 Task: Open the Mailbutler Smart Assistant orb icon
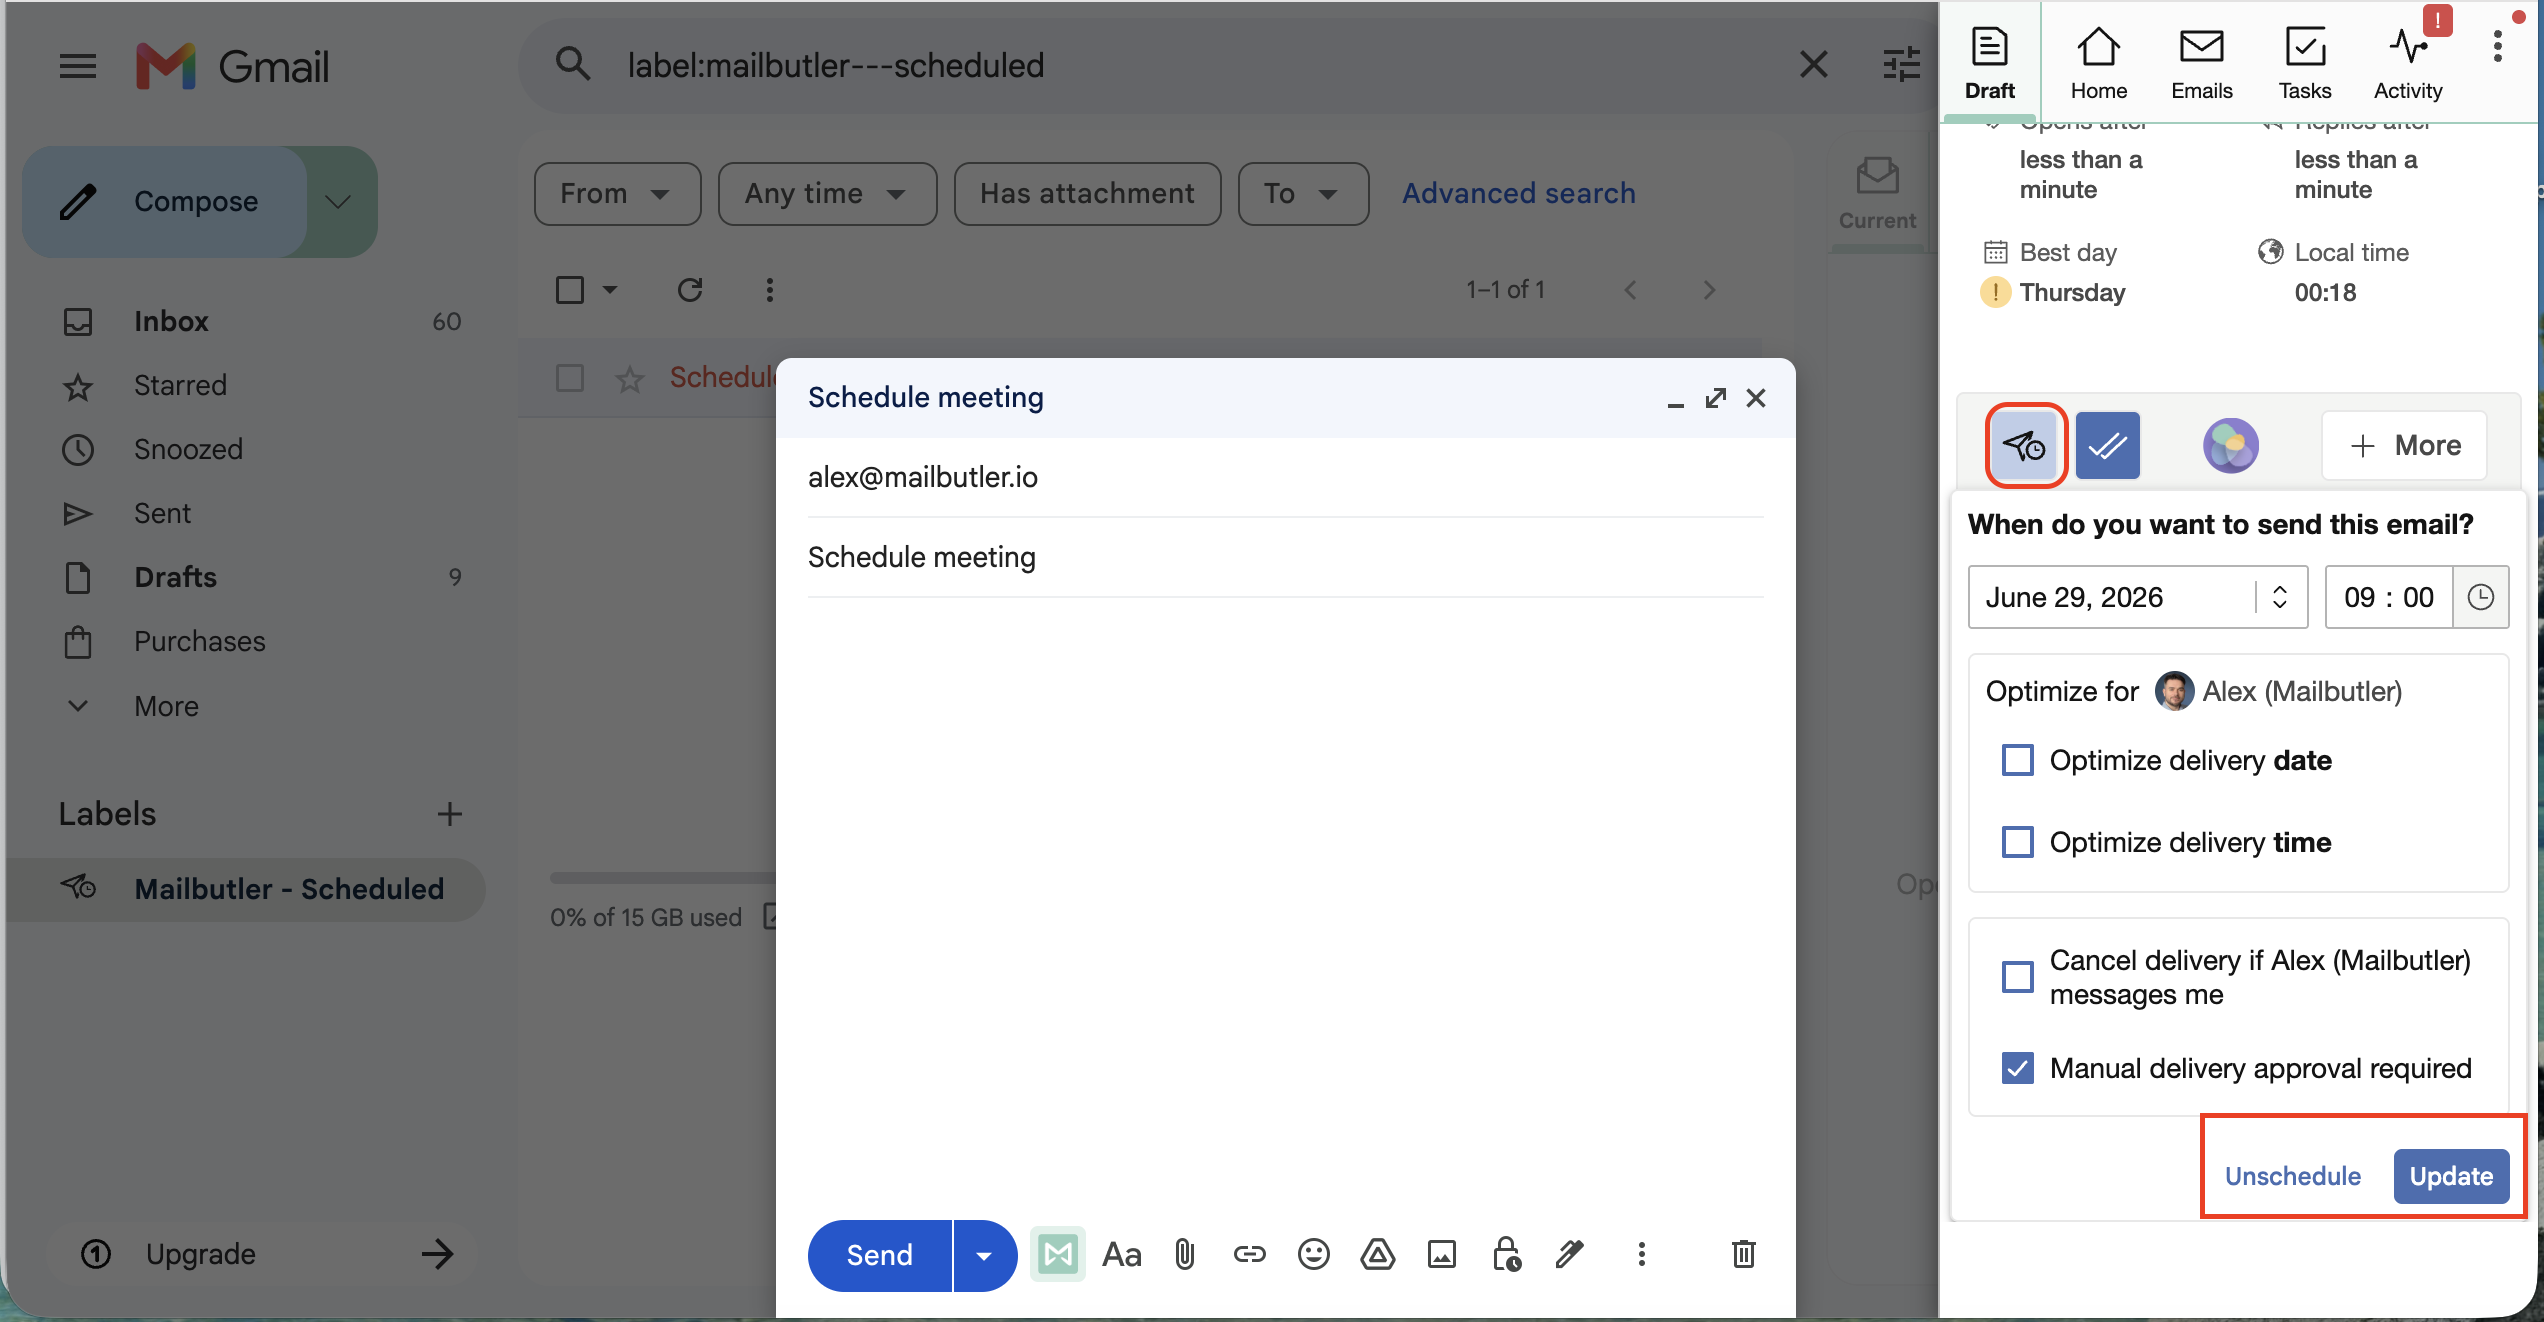[2230, 445]
